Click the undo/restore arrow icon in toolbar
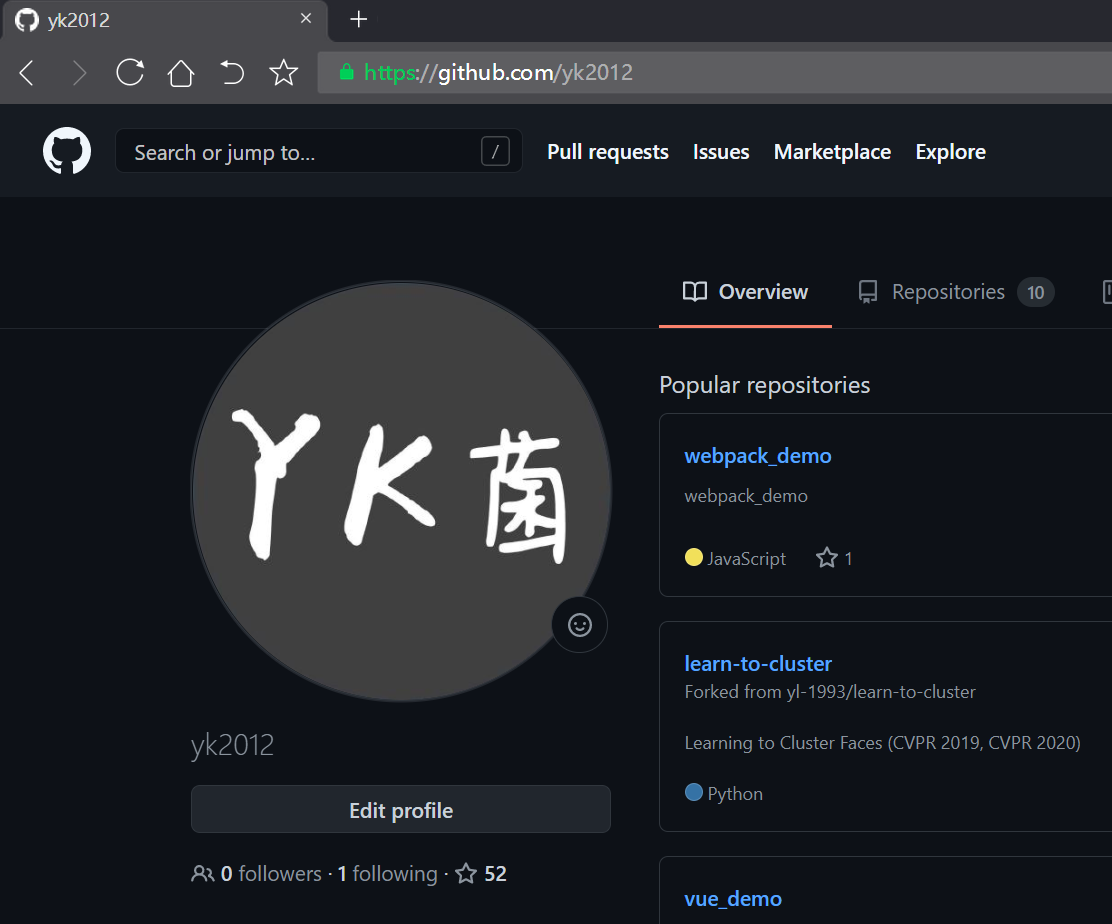This screenshot has width=1112, height=924. [x=232, y=72]
